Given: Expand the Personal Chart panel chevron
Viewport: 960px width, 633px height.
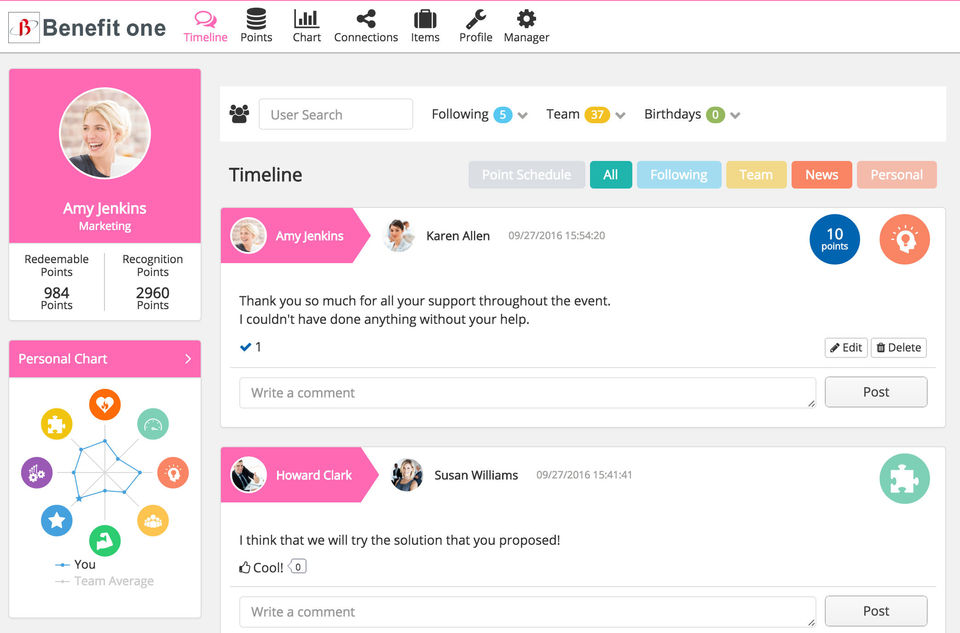Looking at the screenshot, I should click(188, 359).
